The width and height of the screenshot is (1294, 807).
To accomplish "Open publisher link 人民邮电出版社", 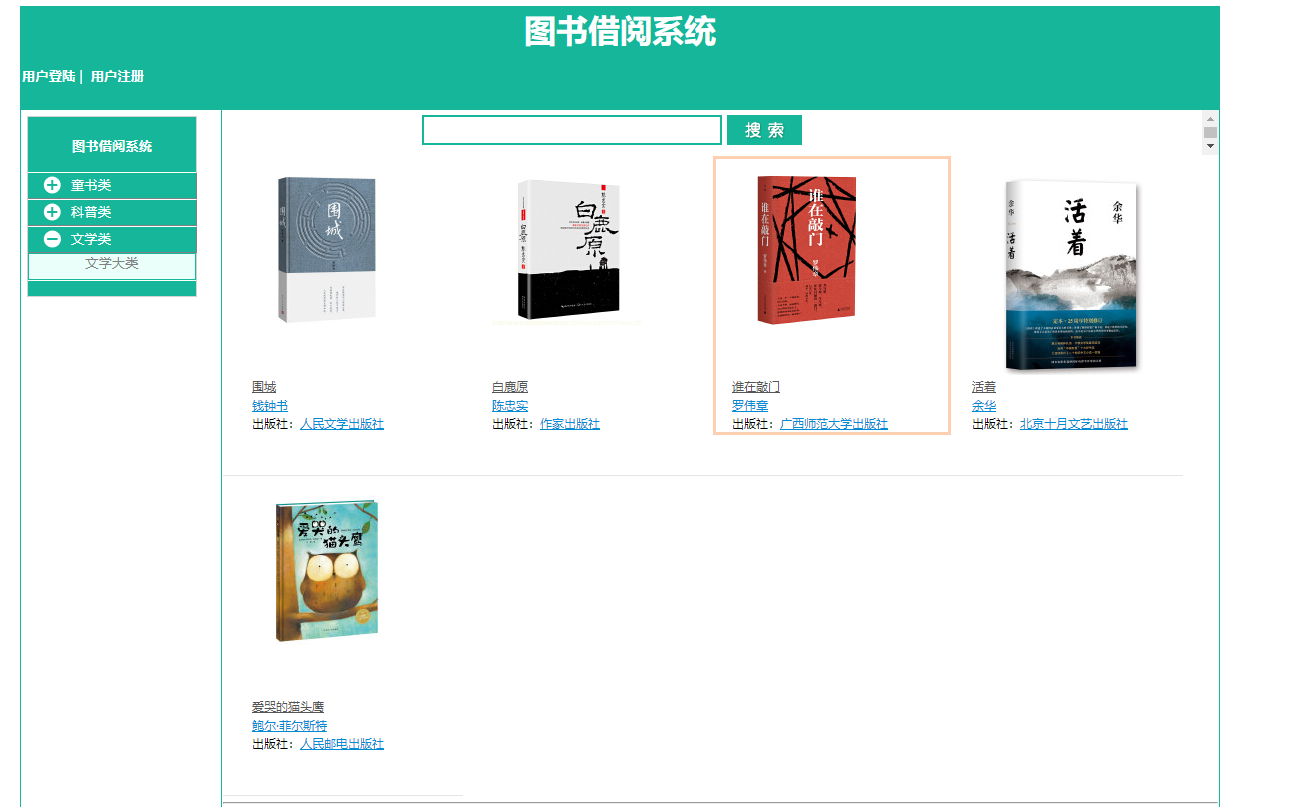I will 342,744.
